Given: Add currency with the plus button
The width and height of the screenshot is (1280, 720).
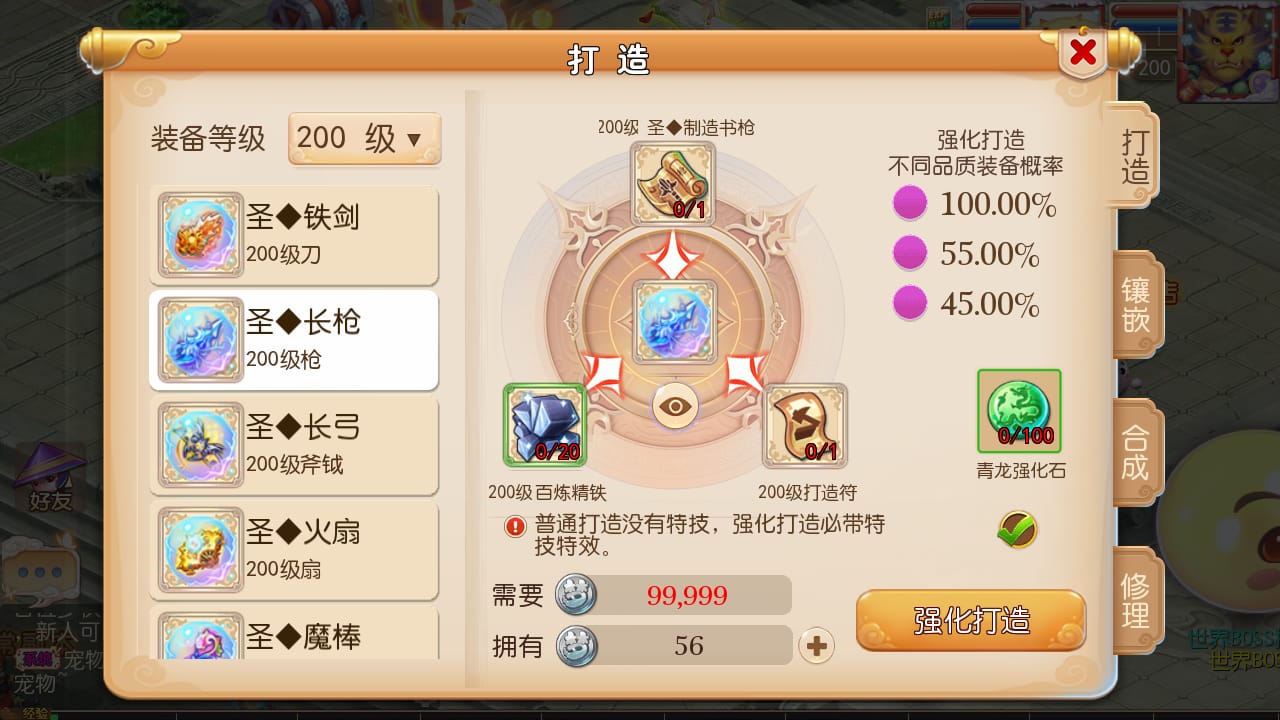Looking at the screenshot, I should pyautogui.click(x=816, y=647).
